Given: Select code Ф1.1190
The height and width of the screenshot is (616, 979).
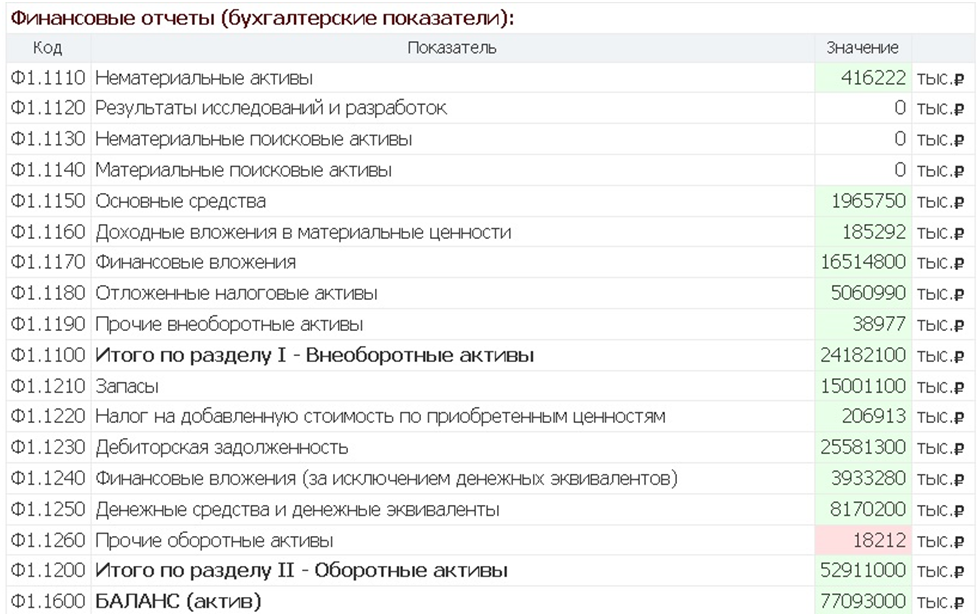Looking at the screenshot, I should [48, 325].
